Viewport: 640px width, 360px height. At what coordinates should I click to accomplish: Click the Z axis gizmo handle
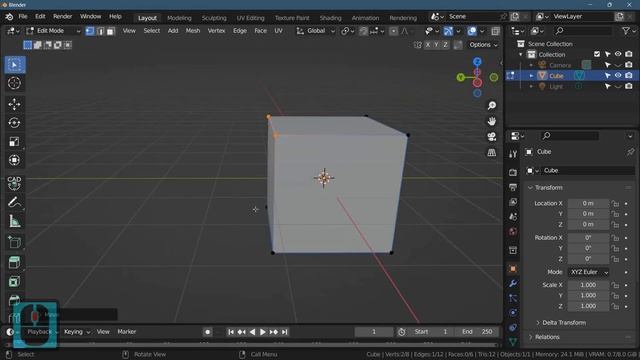477,62
